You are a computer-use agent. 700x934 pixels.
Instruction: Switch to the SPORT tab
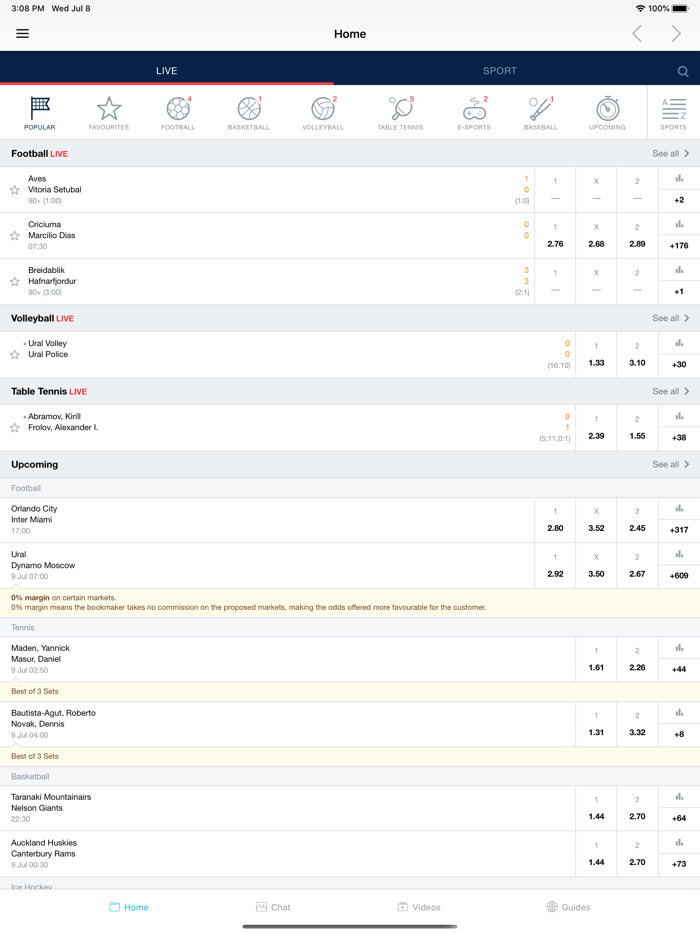click(x=500, y=71)
